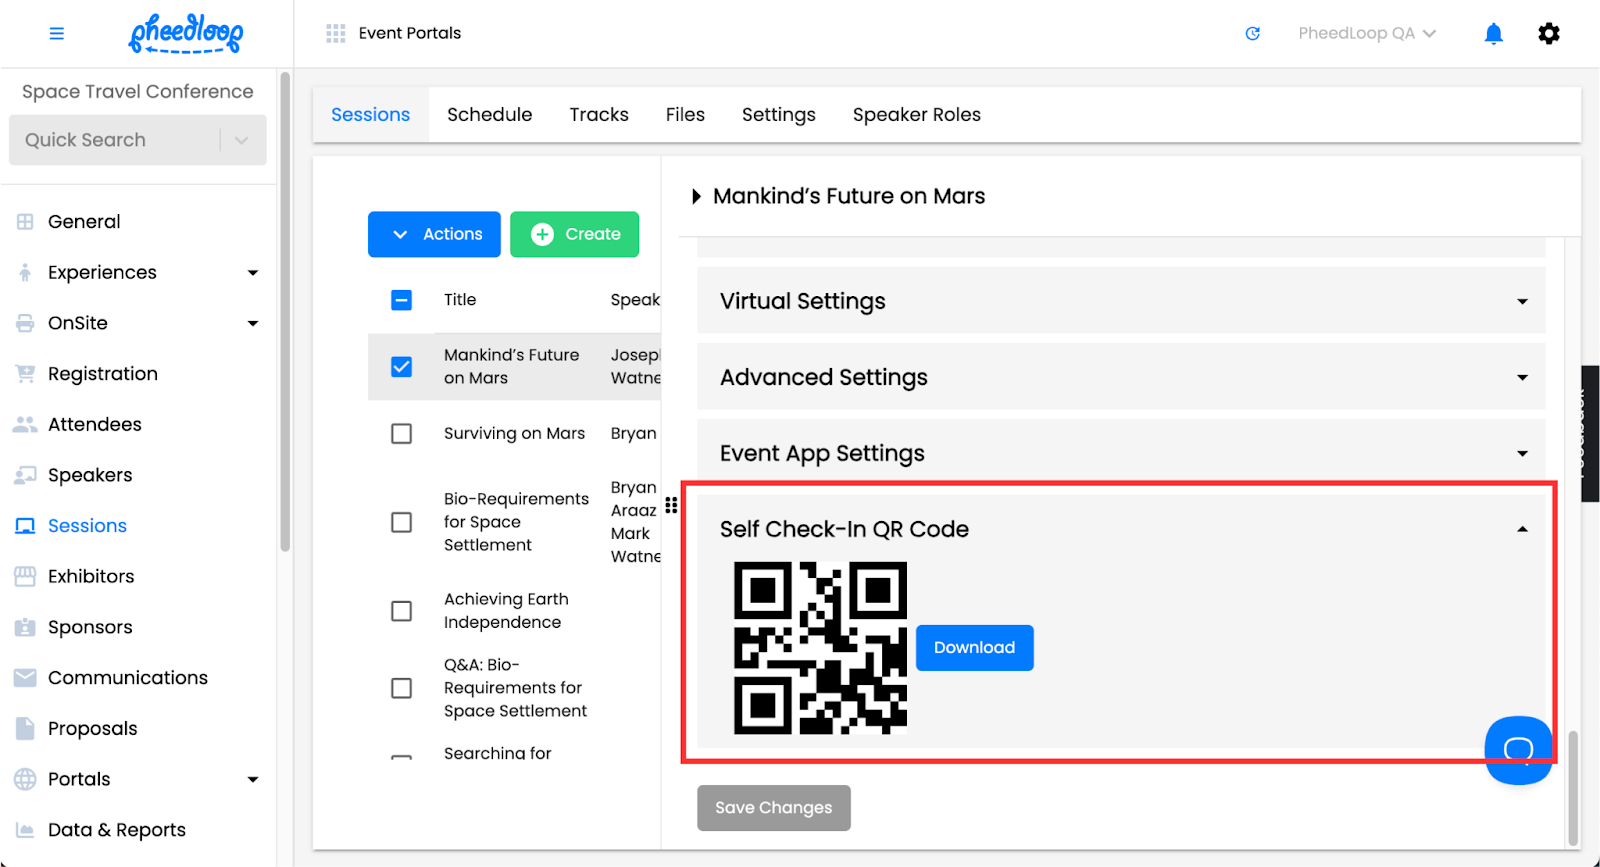Click the Data & Reports chart icon
This screenshot has height=867, width=1600.
click(25, 830)
